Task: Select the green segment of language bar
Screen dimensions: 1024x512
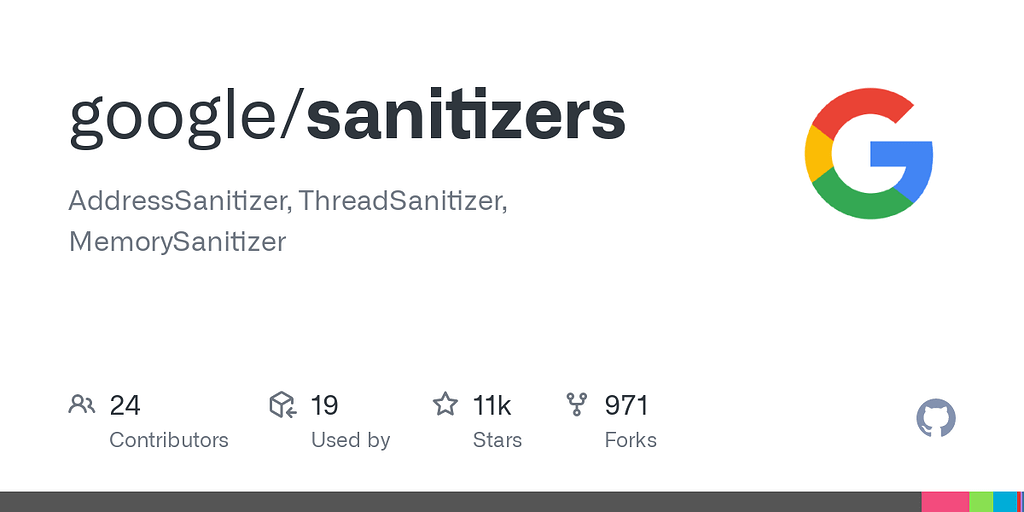Action: (x=981, y=502)
